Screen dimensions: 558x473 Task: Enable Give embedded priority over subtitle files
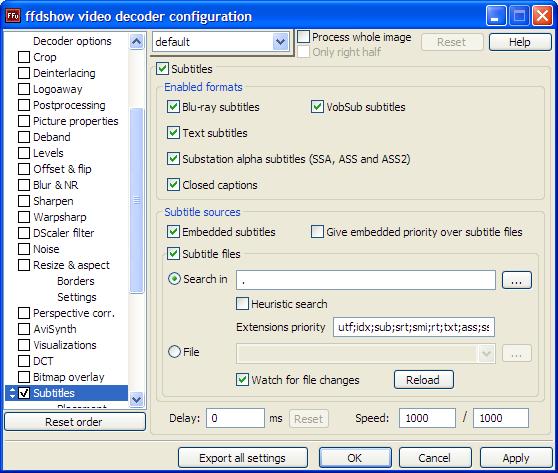(317, 232)
